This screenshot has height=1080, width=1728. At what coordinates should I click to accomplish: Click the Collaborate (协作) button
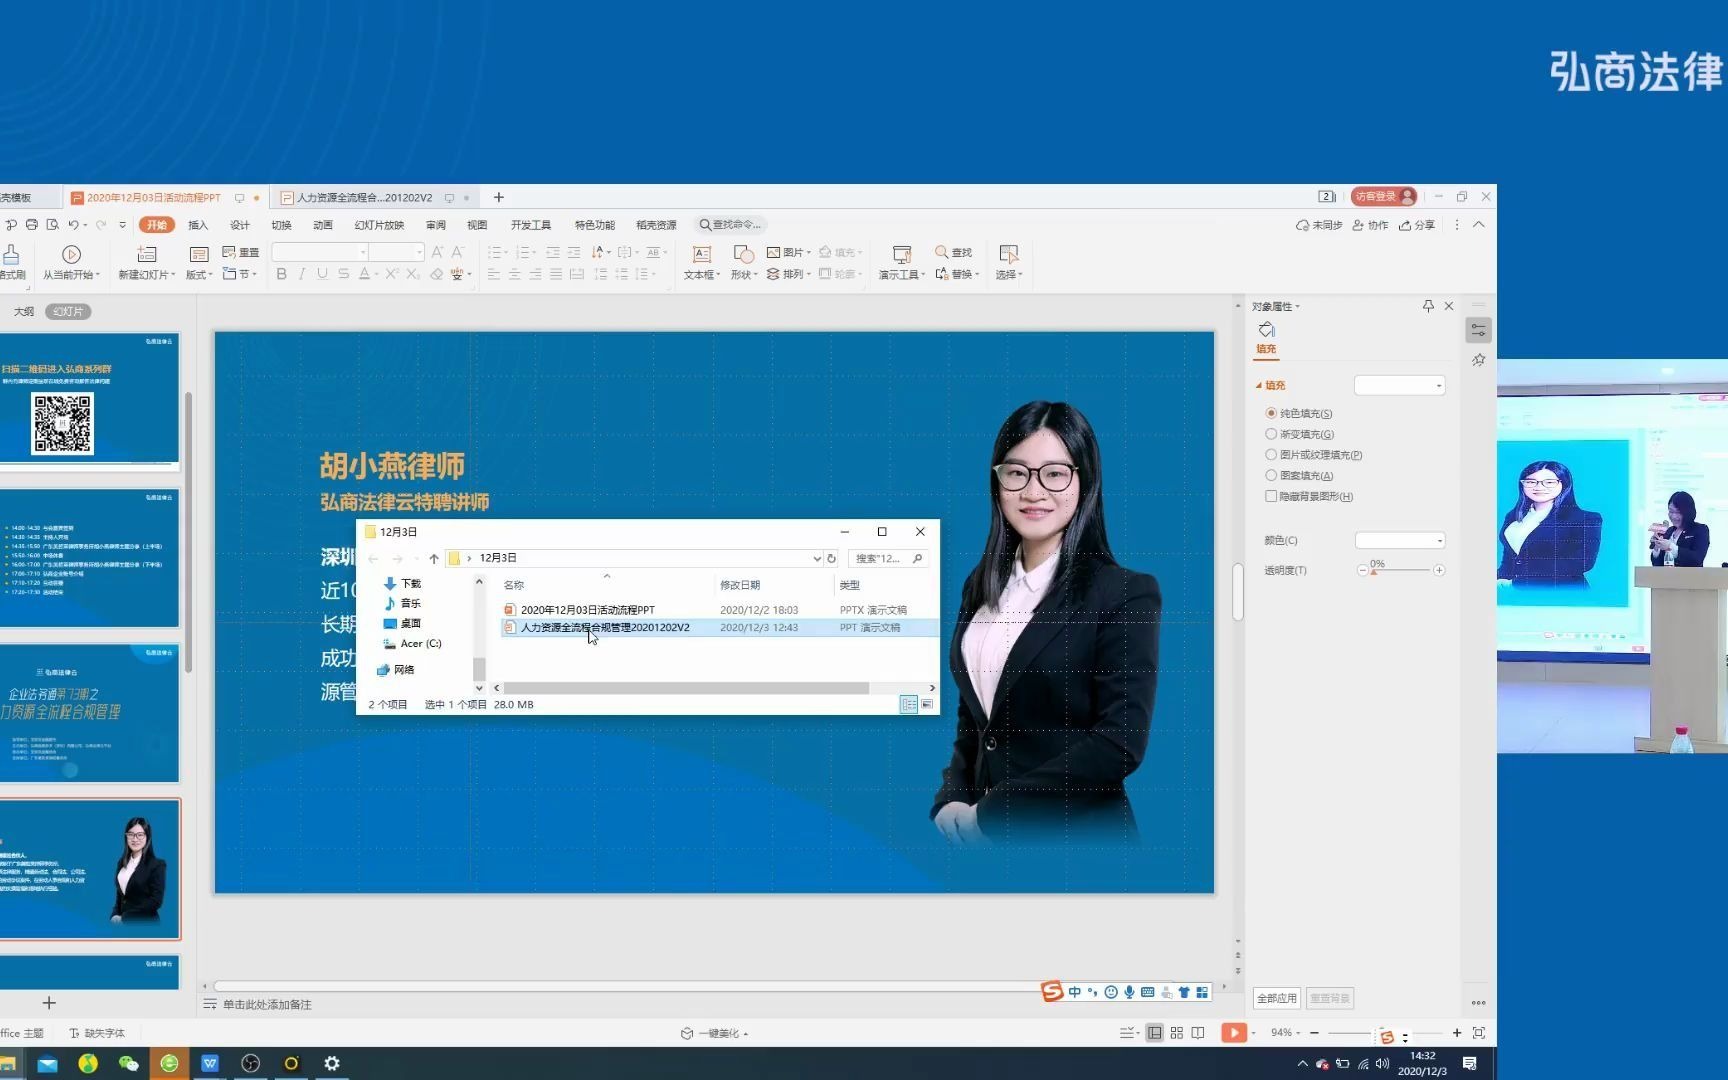[1370, 225]
